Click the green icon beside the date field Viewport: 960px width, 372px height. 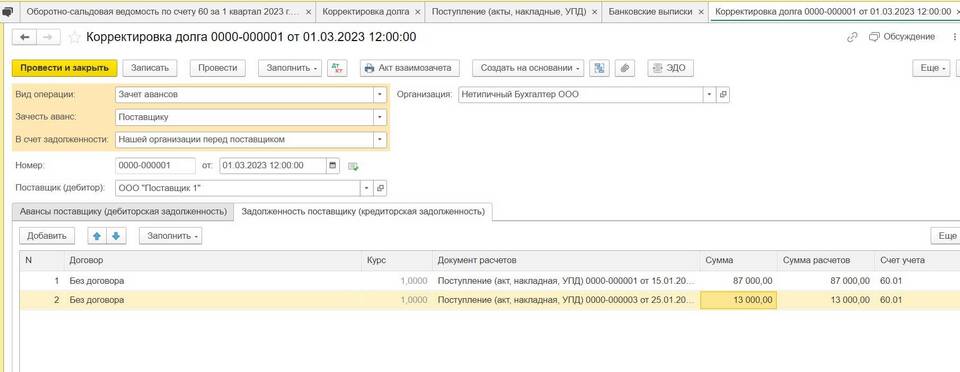click(353, 166)
